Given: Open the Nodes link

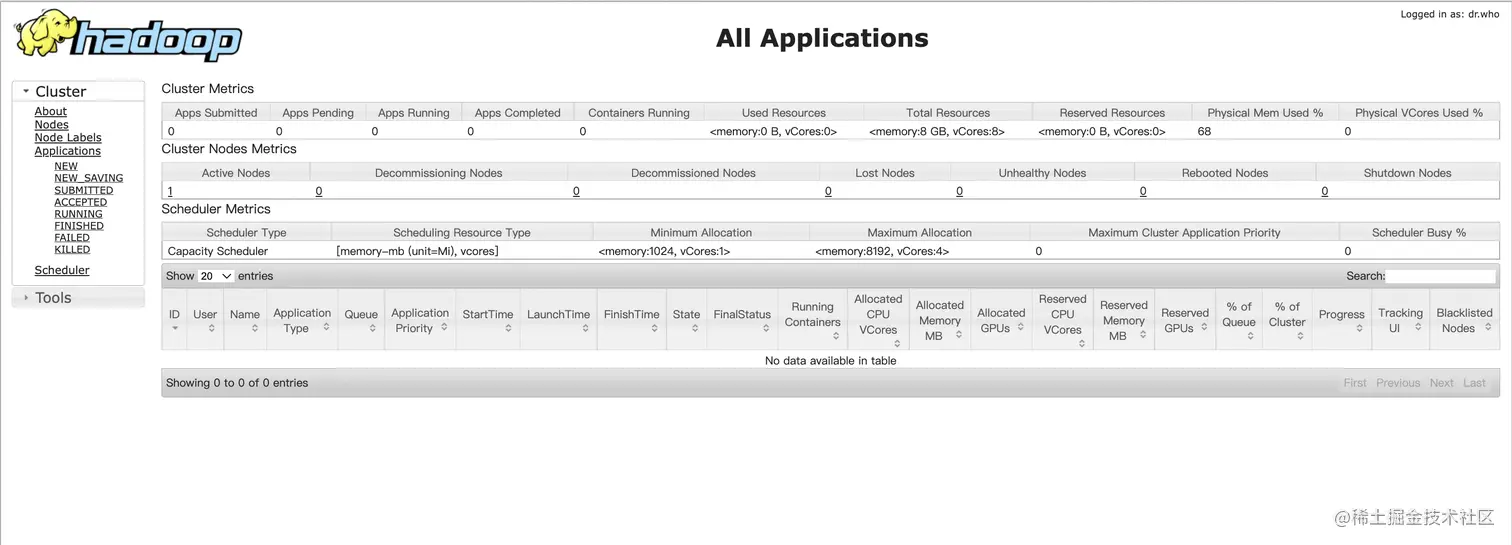Looking at the screenshot, I should [x=52, y=125].
